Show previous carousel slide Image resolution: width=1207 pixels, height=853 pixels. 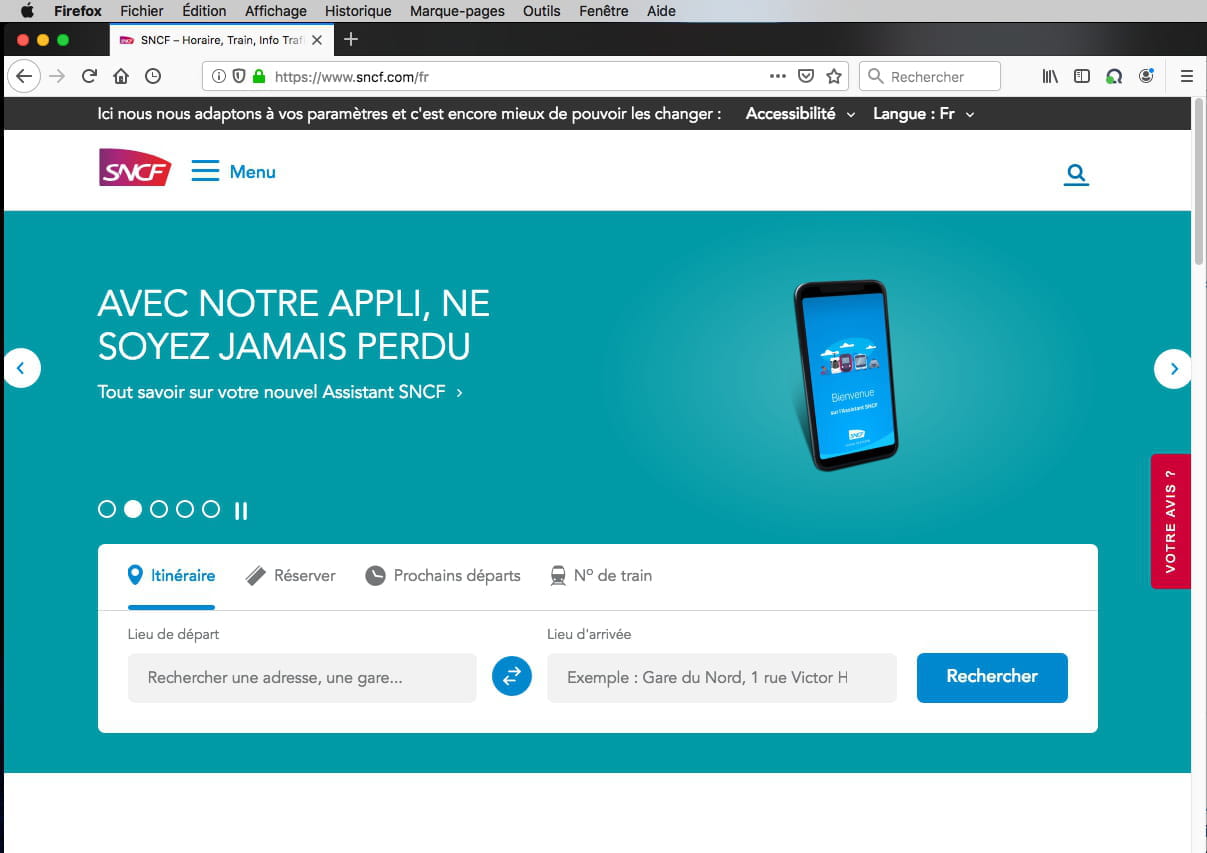click(21, 368)
